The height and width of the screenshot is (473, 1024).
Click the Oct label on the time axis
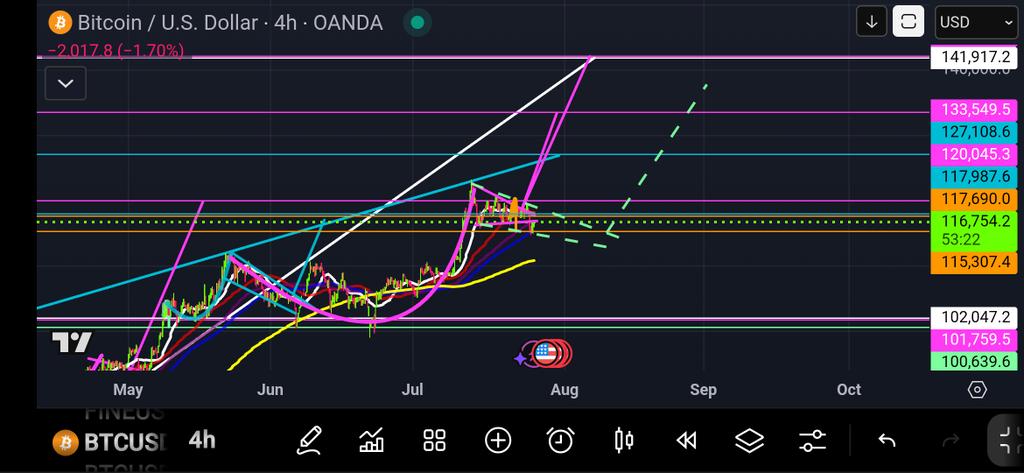click(x=849, y=390)
